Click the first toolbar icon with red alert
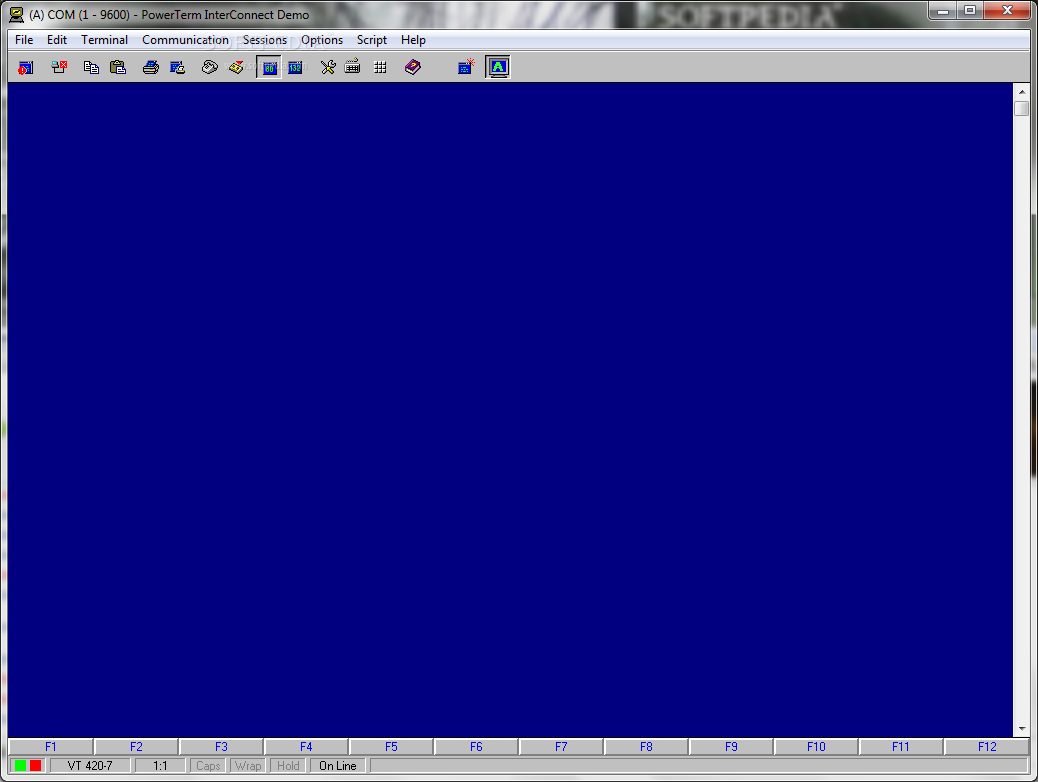Image resolution: width=1038 pixels, height=782 pixels. pos(25,67)
